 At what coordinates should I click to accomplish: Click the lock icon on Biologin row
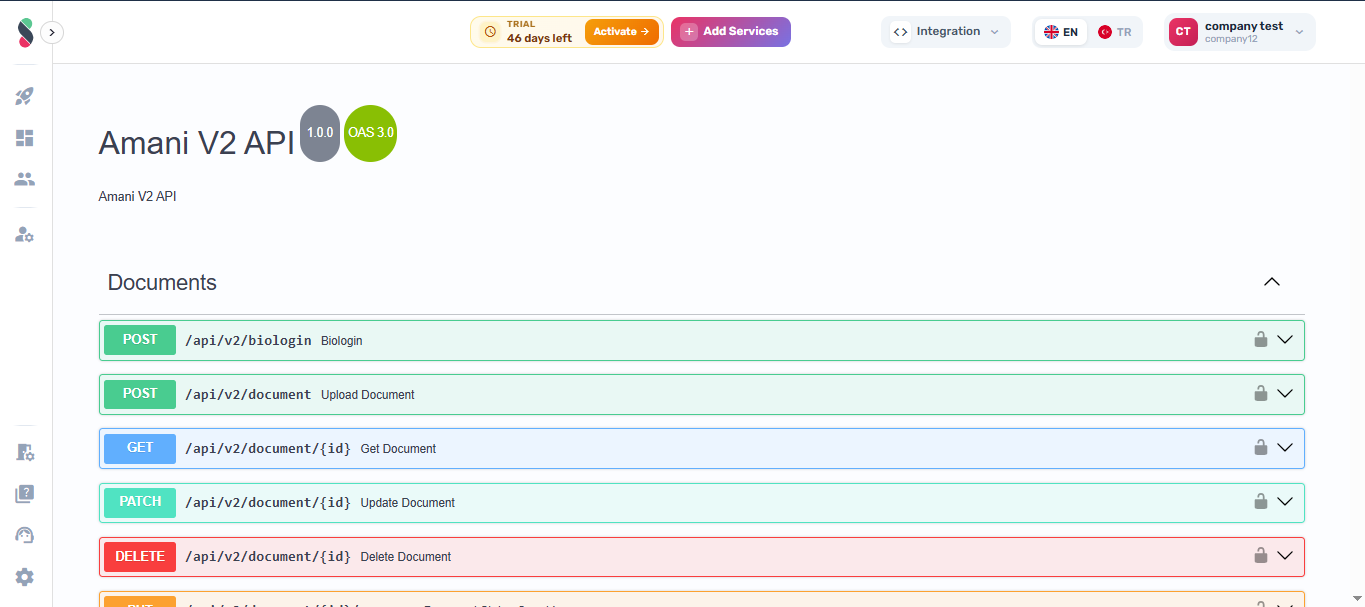coord(1261,339)
